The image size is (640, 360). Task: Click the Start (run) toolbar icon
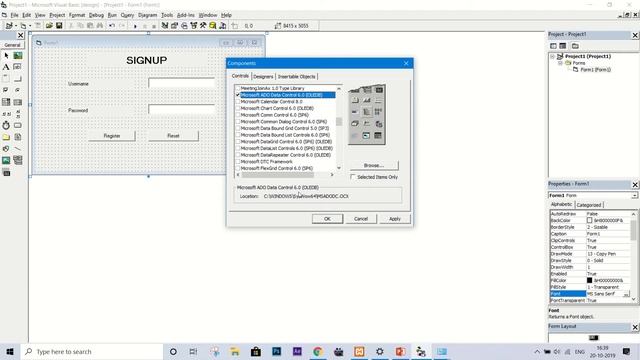pos(135,26)
